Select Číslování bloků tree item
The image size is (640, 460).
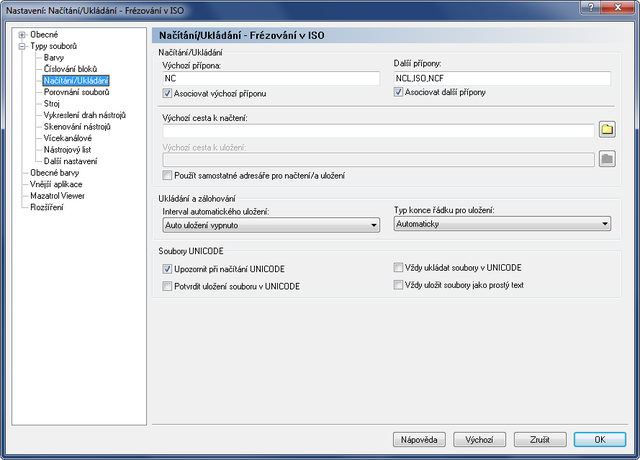(70, 69)
